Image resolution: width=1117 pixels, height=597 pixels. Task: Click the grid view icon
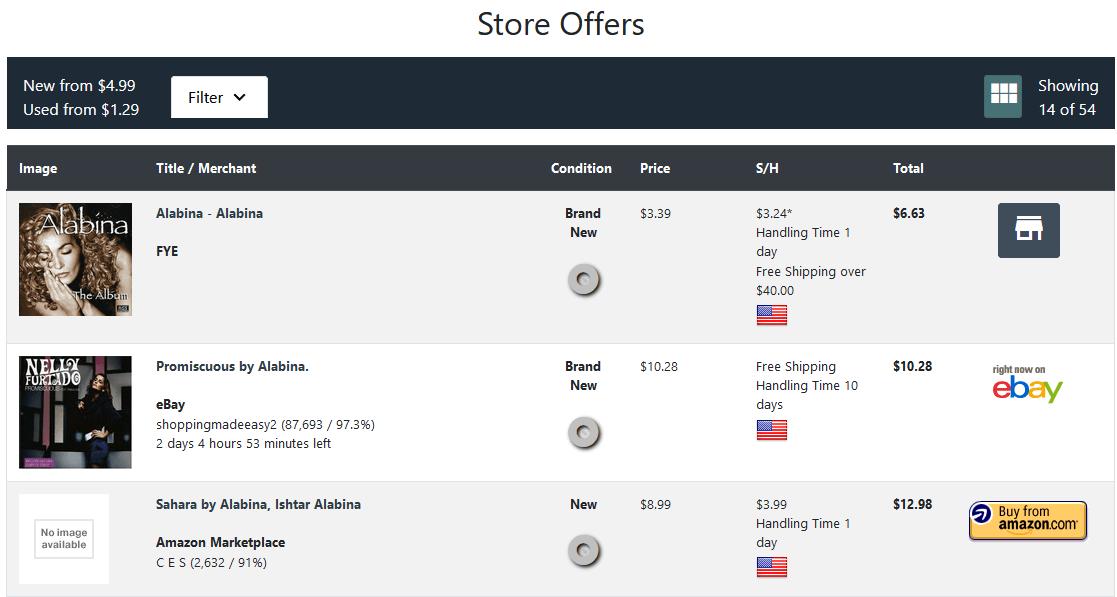(x=1003, y=96)
